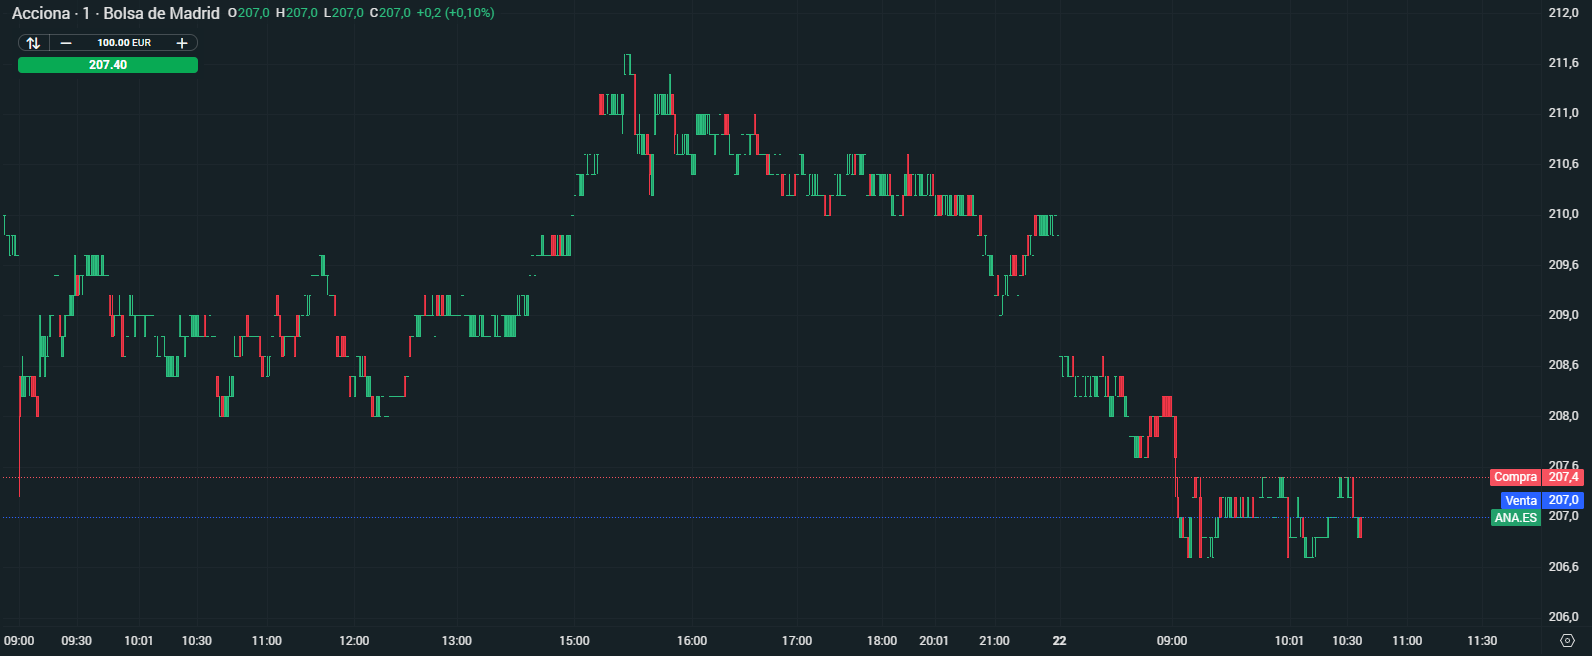Click the 11:30 time axis label
1592x656 pixels.
tap(1482, 641)
